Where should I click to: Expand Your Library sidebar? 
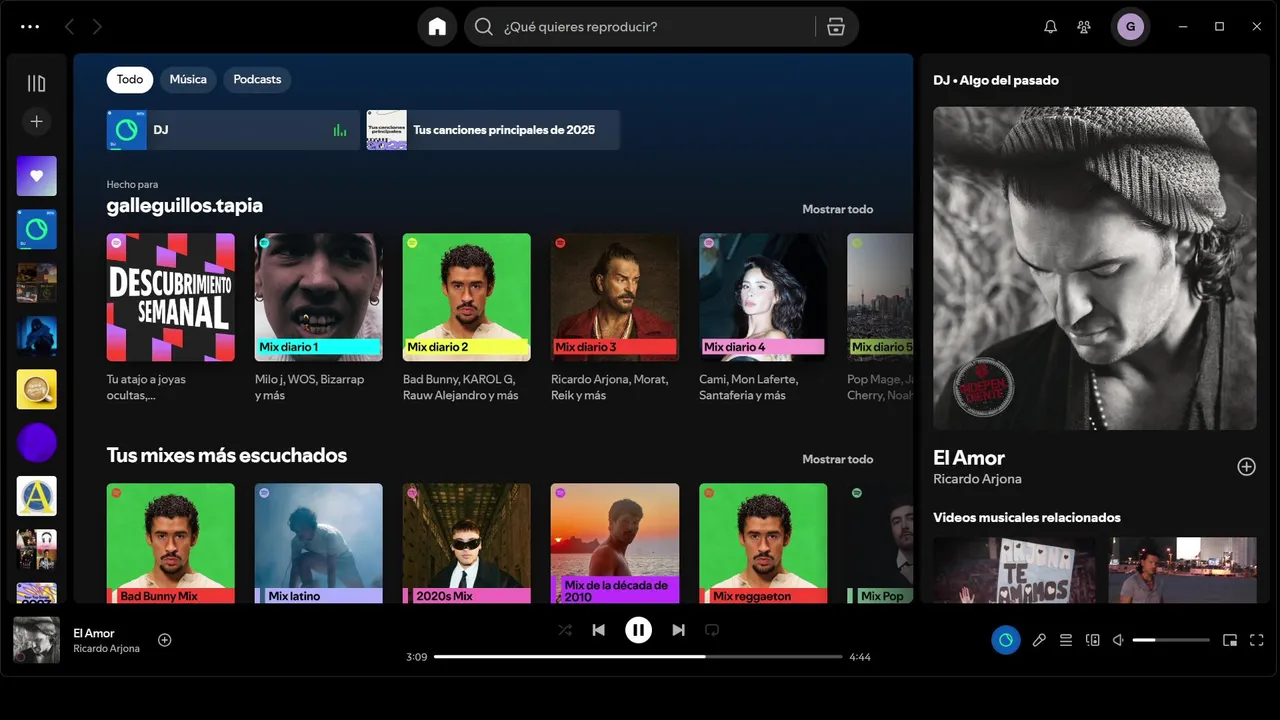pos(37,83)
